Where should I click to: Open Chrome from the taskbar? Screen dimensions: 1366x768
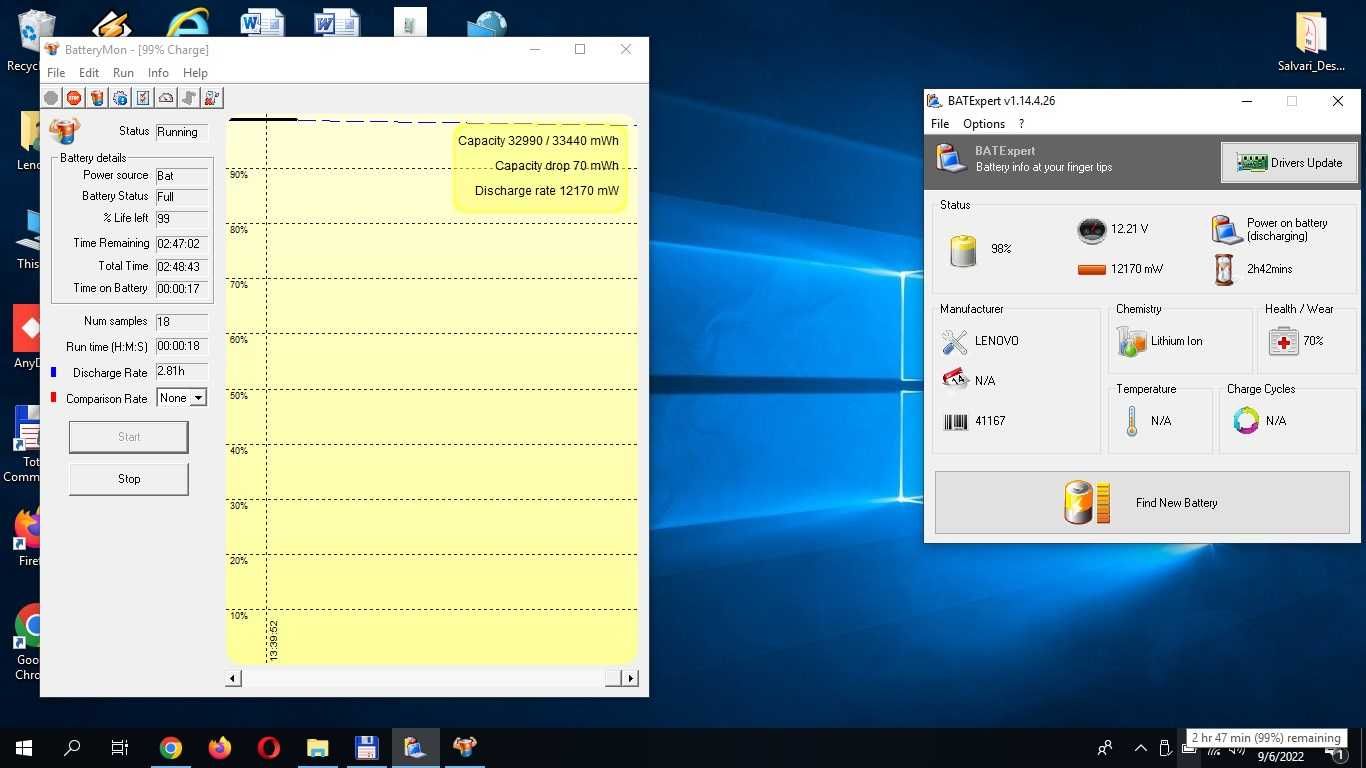click(x=171, y=747)
